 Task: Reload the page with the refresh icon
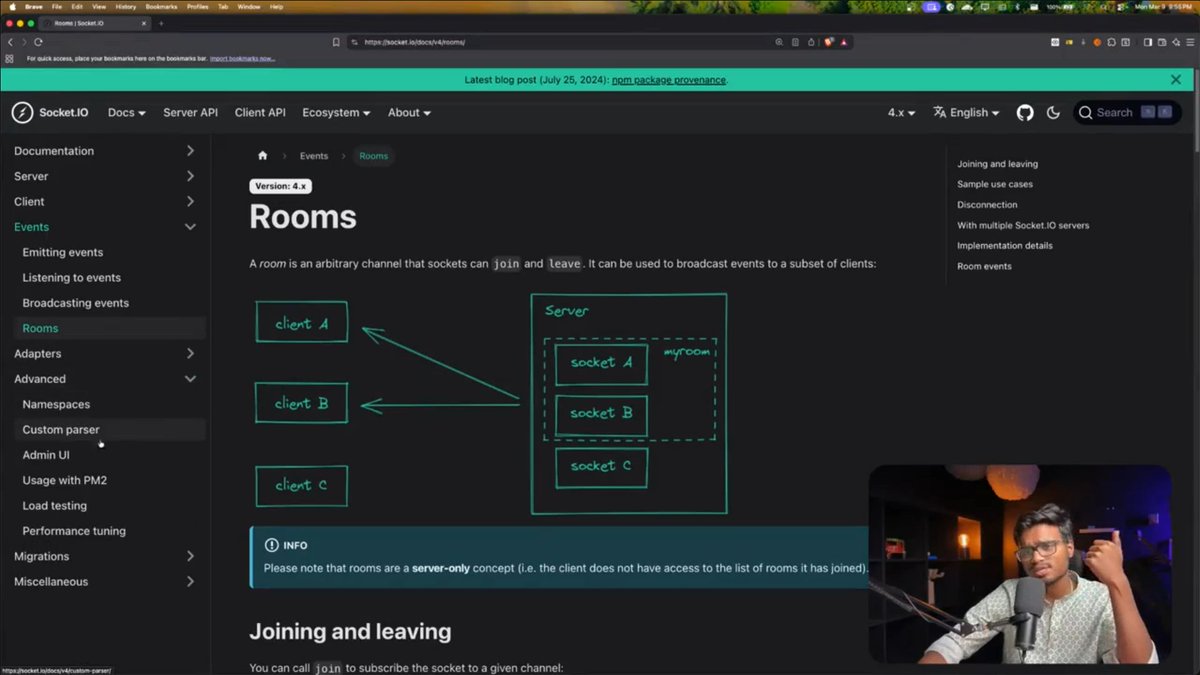tap(38, 42)
